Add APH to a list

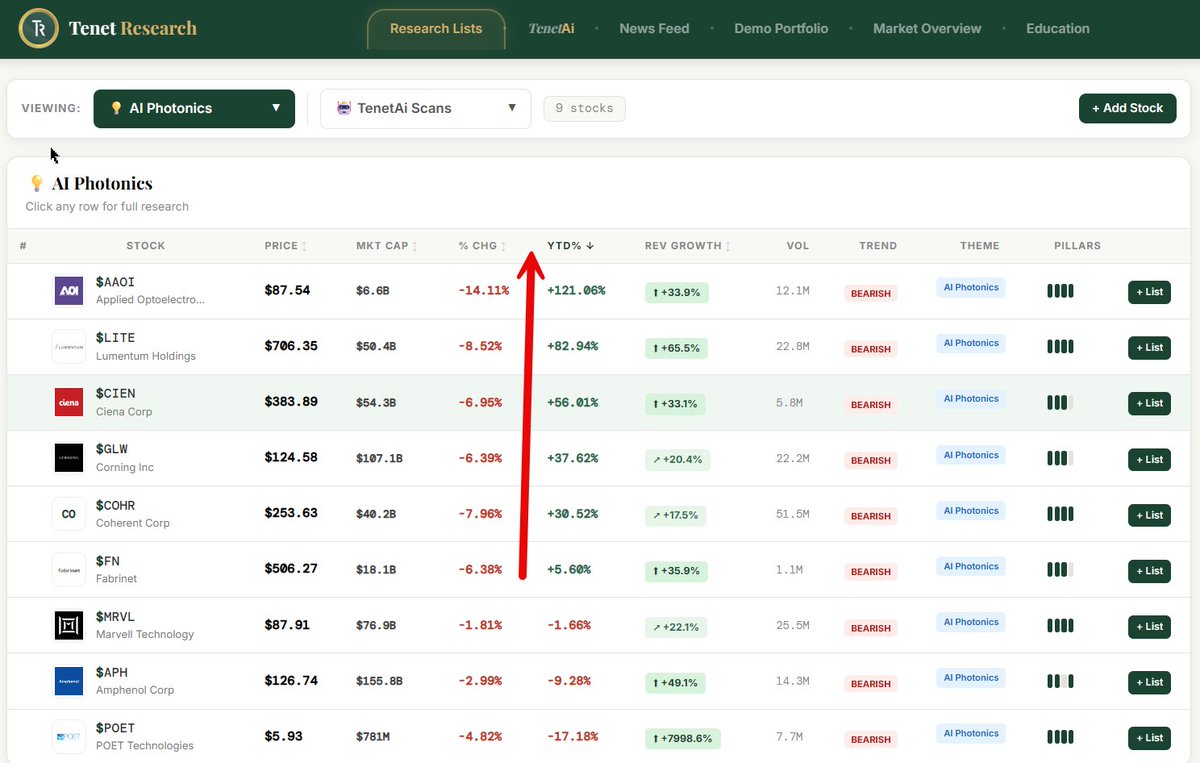1149,682
